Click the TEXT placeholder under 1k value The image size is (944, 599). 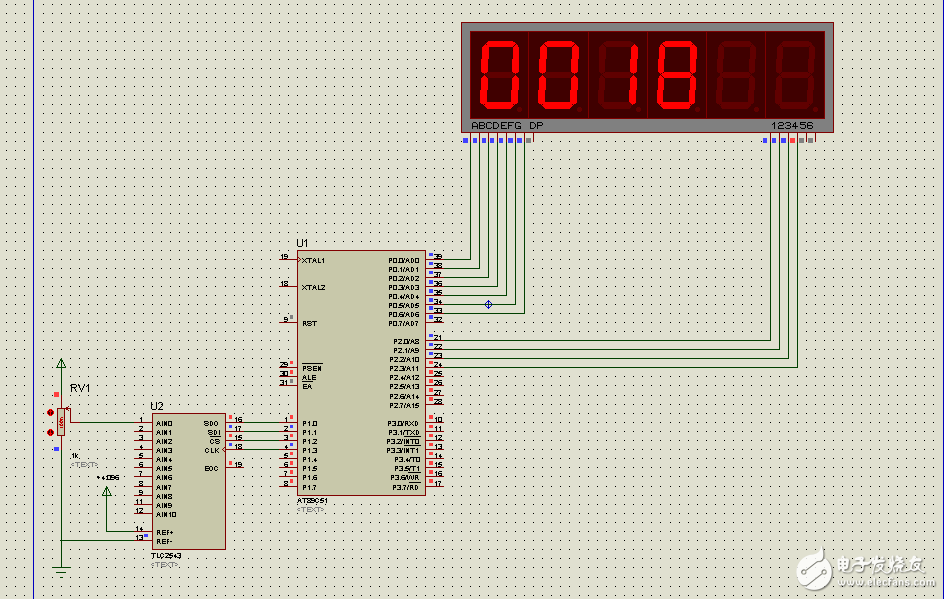pyautogui.click(x=84, y=465)
